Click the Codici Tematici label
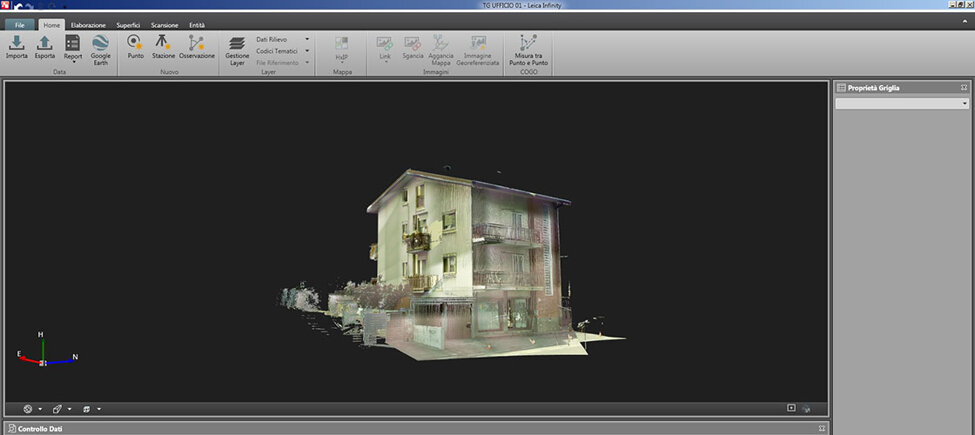 [277, 51]
